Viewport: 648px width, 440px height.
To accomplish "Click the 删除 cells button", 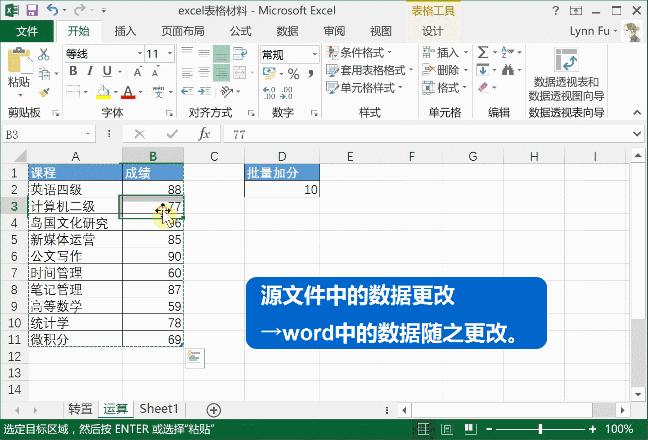I will pyautogui.click(x=445, y=70).
